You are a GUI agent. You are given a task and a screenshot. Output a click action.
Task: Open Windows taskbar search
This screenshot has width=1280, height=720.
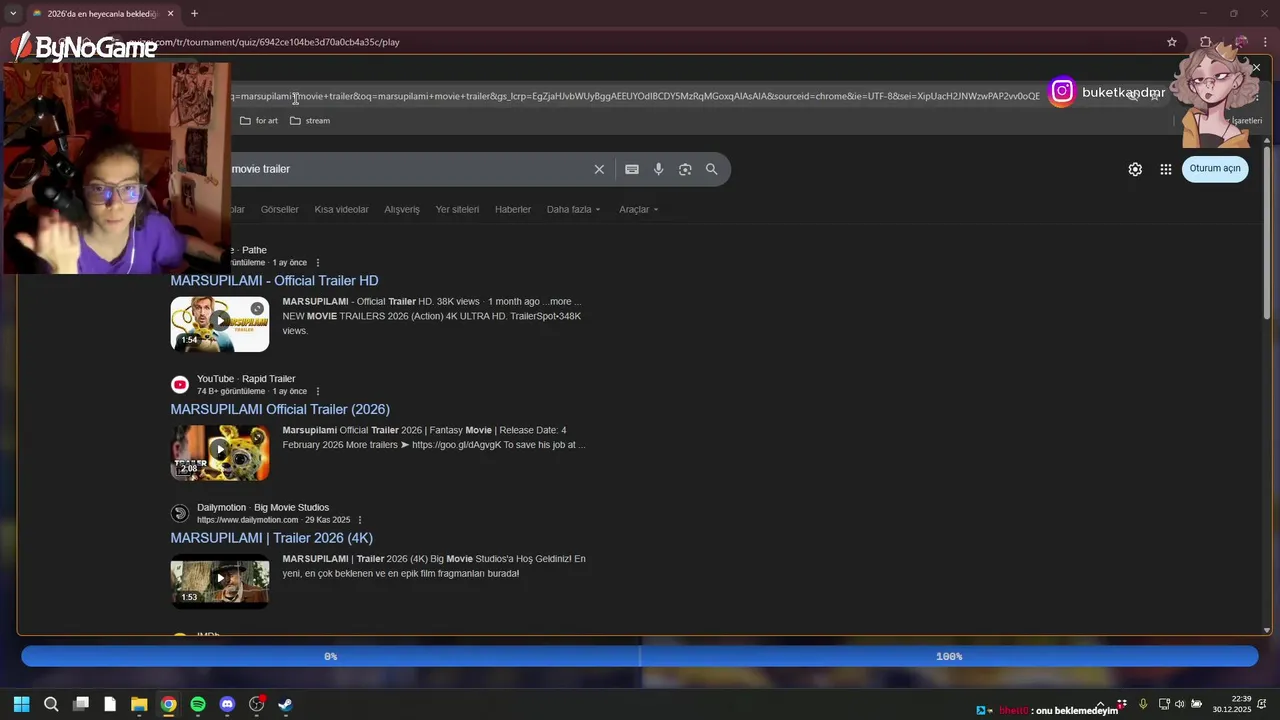(x=51, y=704)
